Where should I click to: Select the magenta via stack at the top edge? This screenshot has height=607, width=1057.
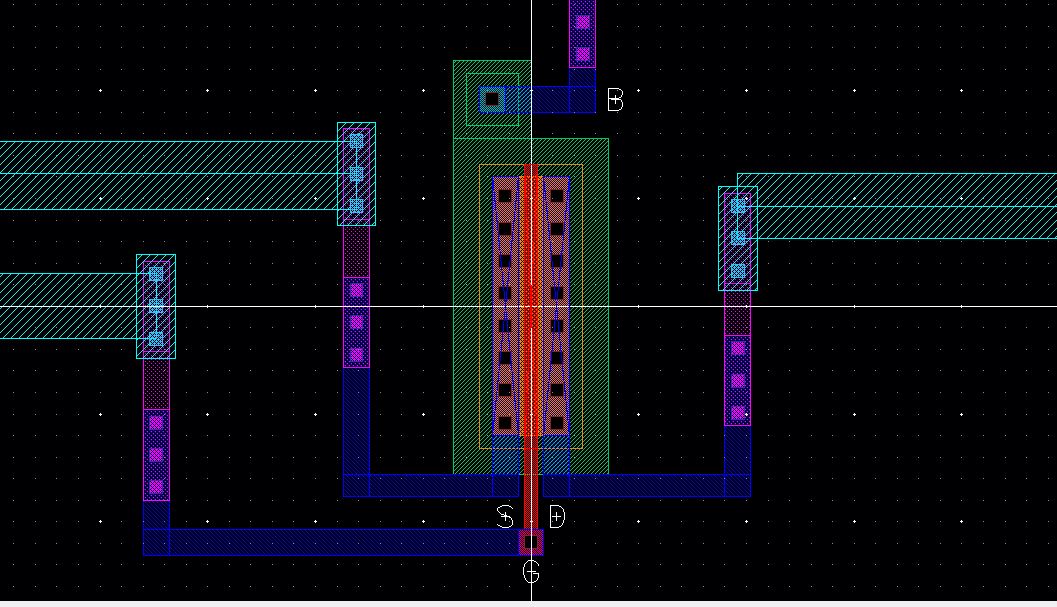(x=582, y=34)
